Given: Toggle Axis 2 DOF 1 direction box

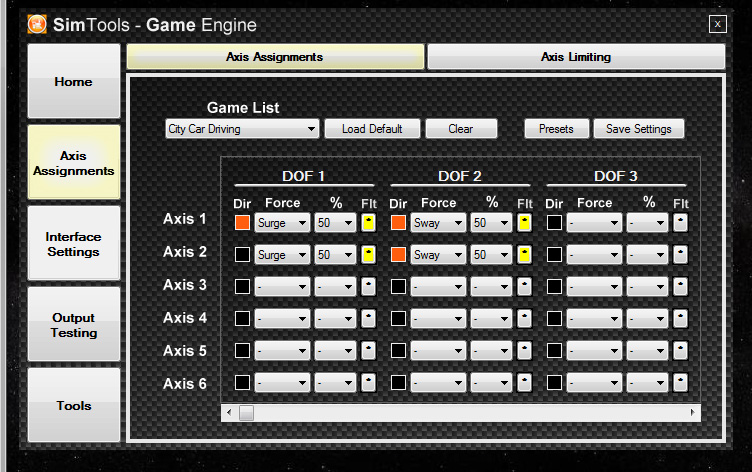Looking at the screenshot, I should [242, 255].
